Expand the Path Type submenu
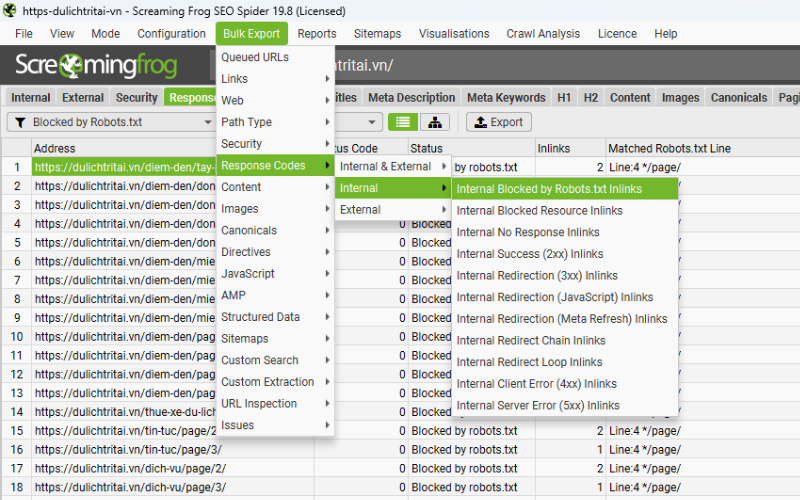Viewport: 800px width, 500px height. click(x=276, y=122)
